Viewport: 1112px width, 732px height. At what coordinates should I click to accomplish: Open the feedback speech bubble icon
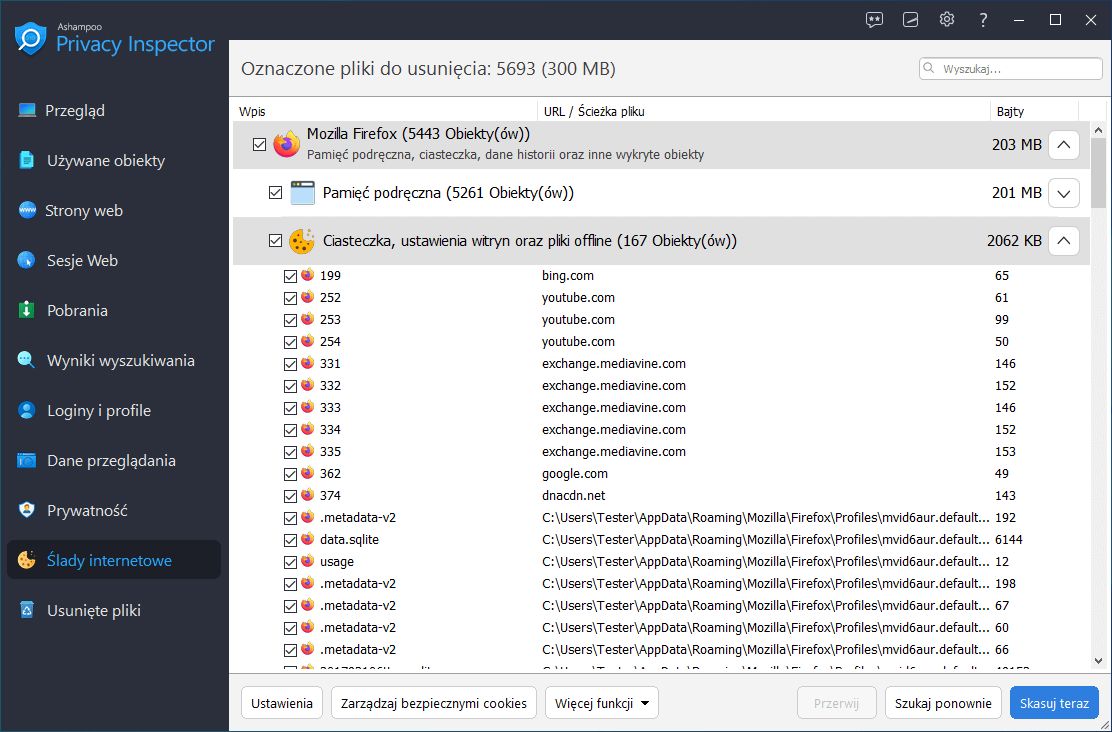(x=874, y=20)
